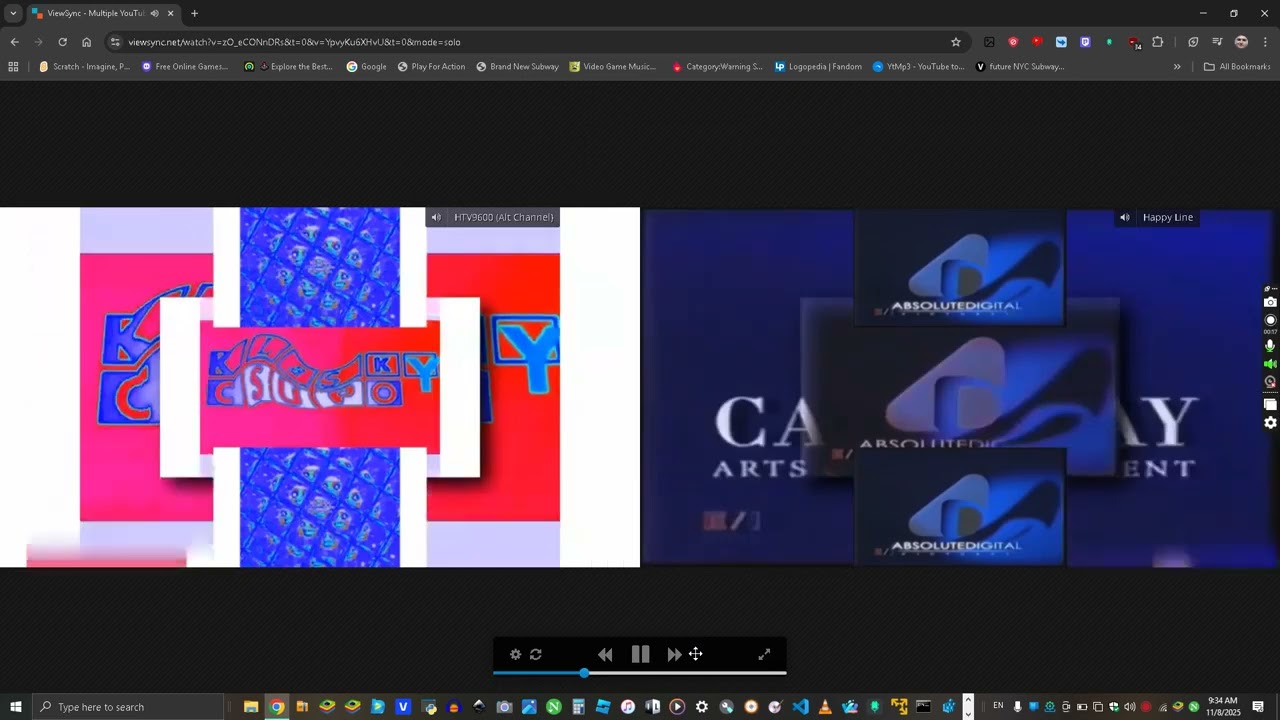
Task: Open the Scratch - Imagine bookmark
Action: [x=84, y=67]
